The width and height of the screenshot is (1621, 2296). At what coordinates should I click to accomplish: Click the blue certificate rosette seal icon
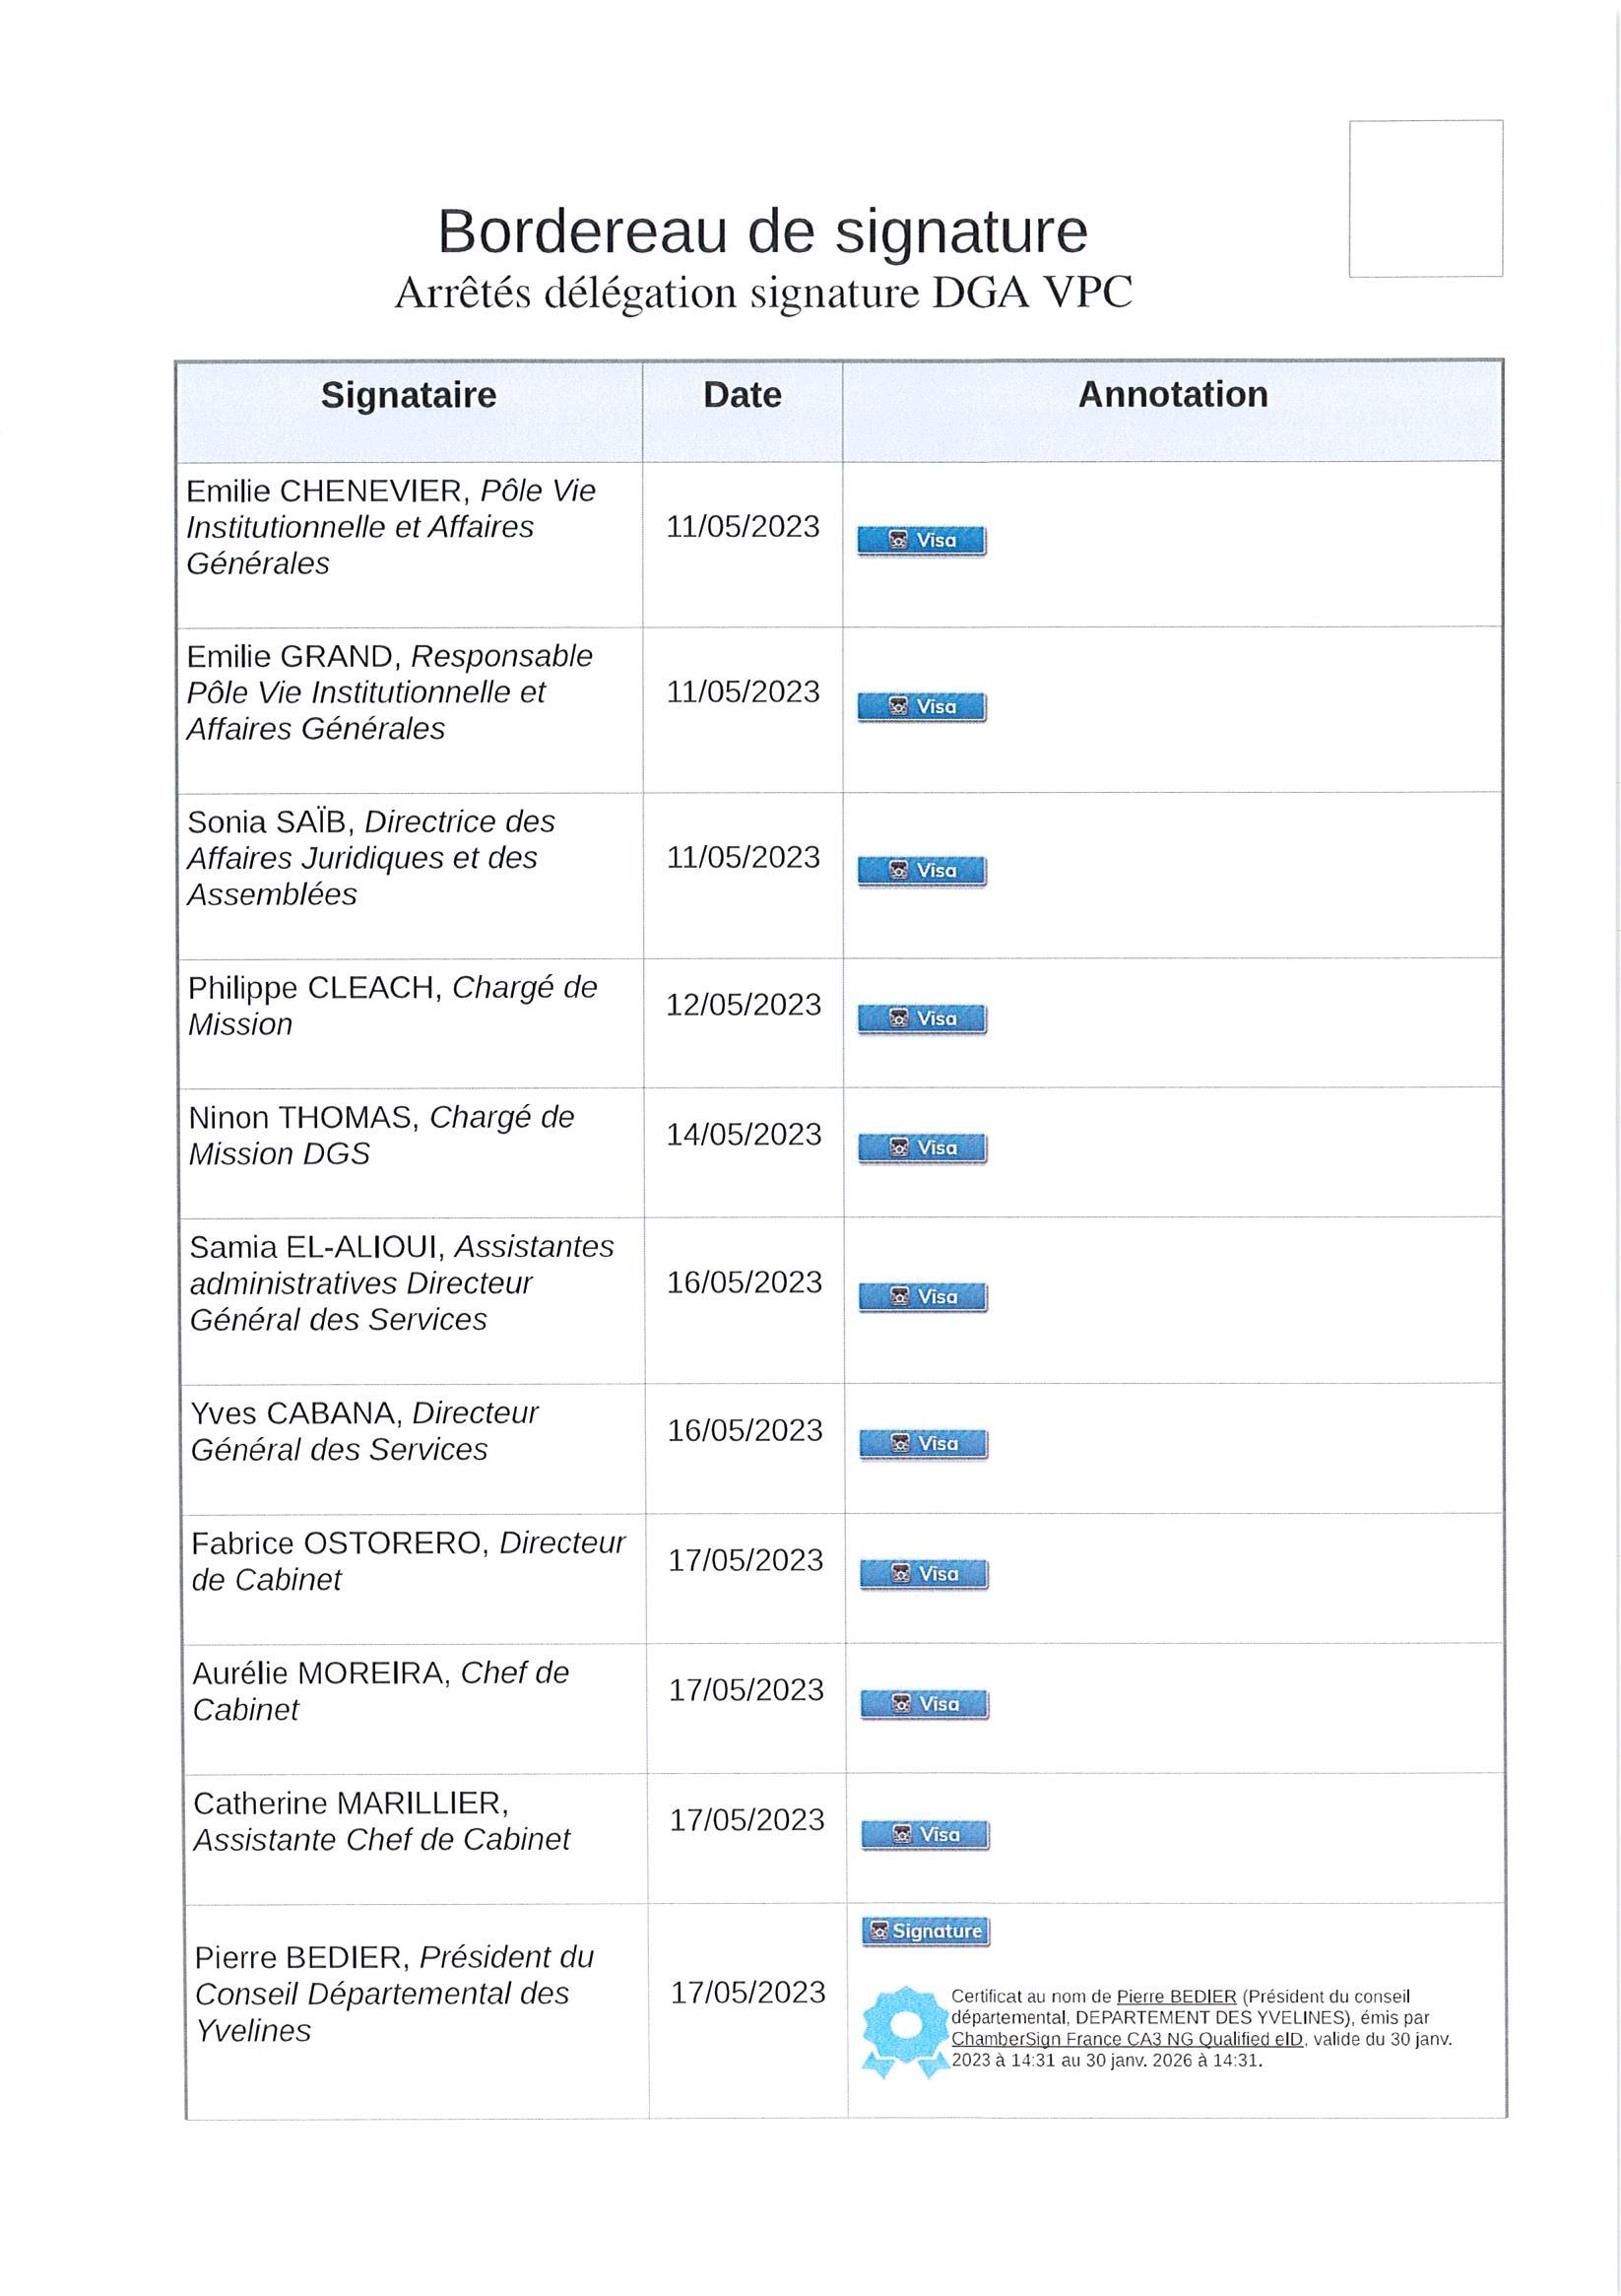905,2029
